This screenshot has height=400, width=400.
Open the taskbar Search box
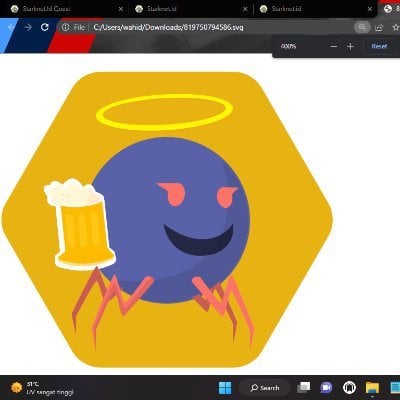[x=265, y=388]
